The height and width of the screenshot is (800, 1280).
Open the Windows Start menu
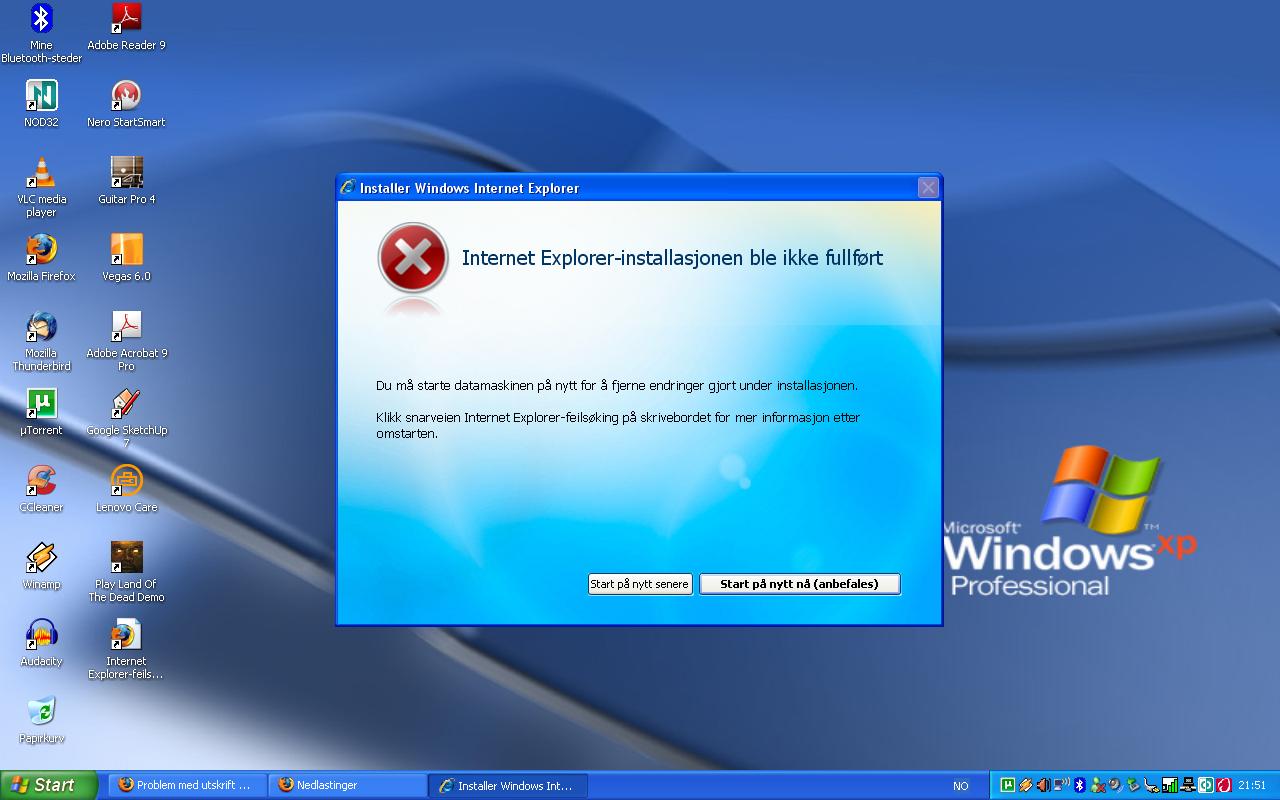49,785
